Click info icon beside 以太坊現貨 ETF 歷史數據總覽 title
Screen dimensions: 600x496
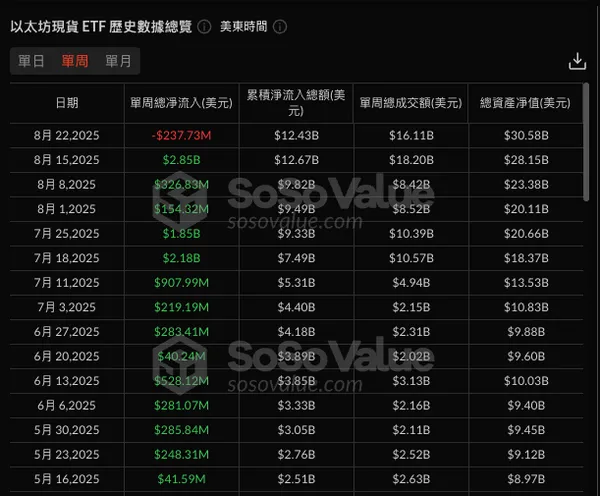(204, 26)
